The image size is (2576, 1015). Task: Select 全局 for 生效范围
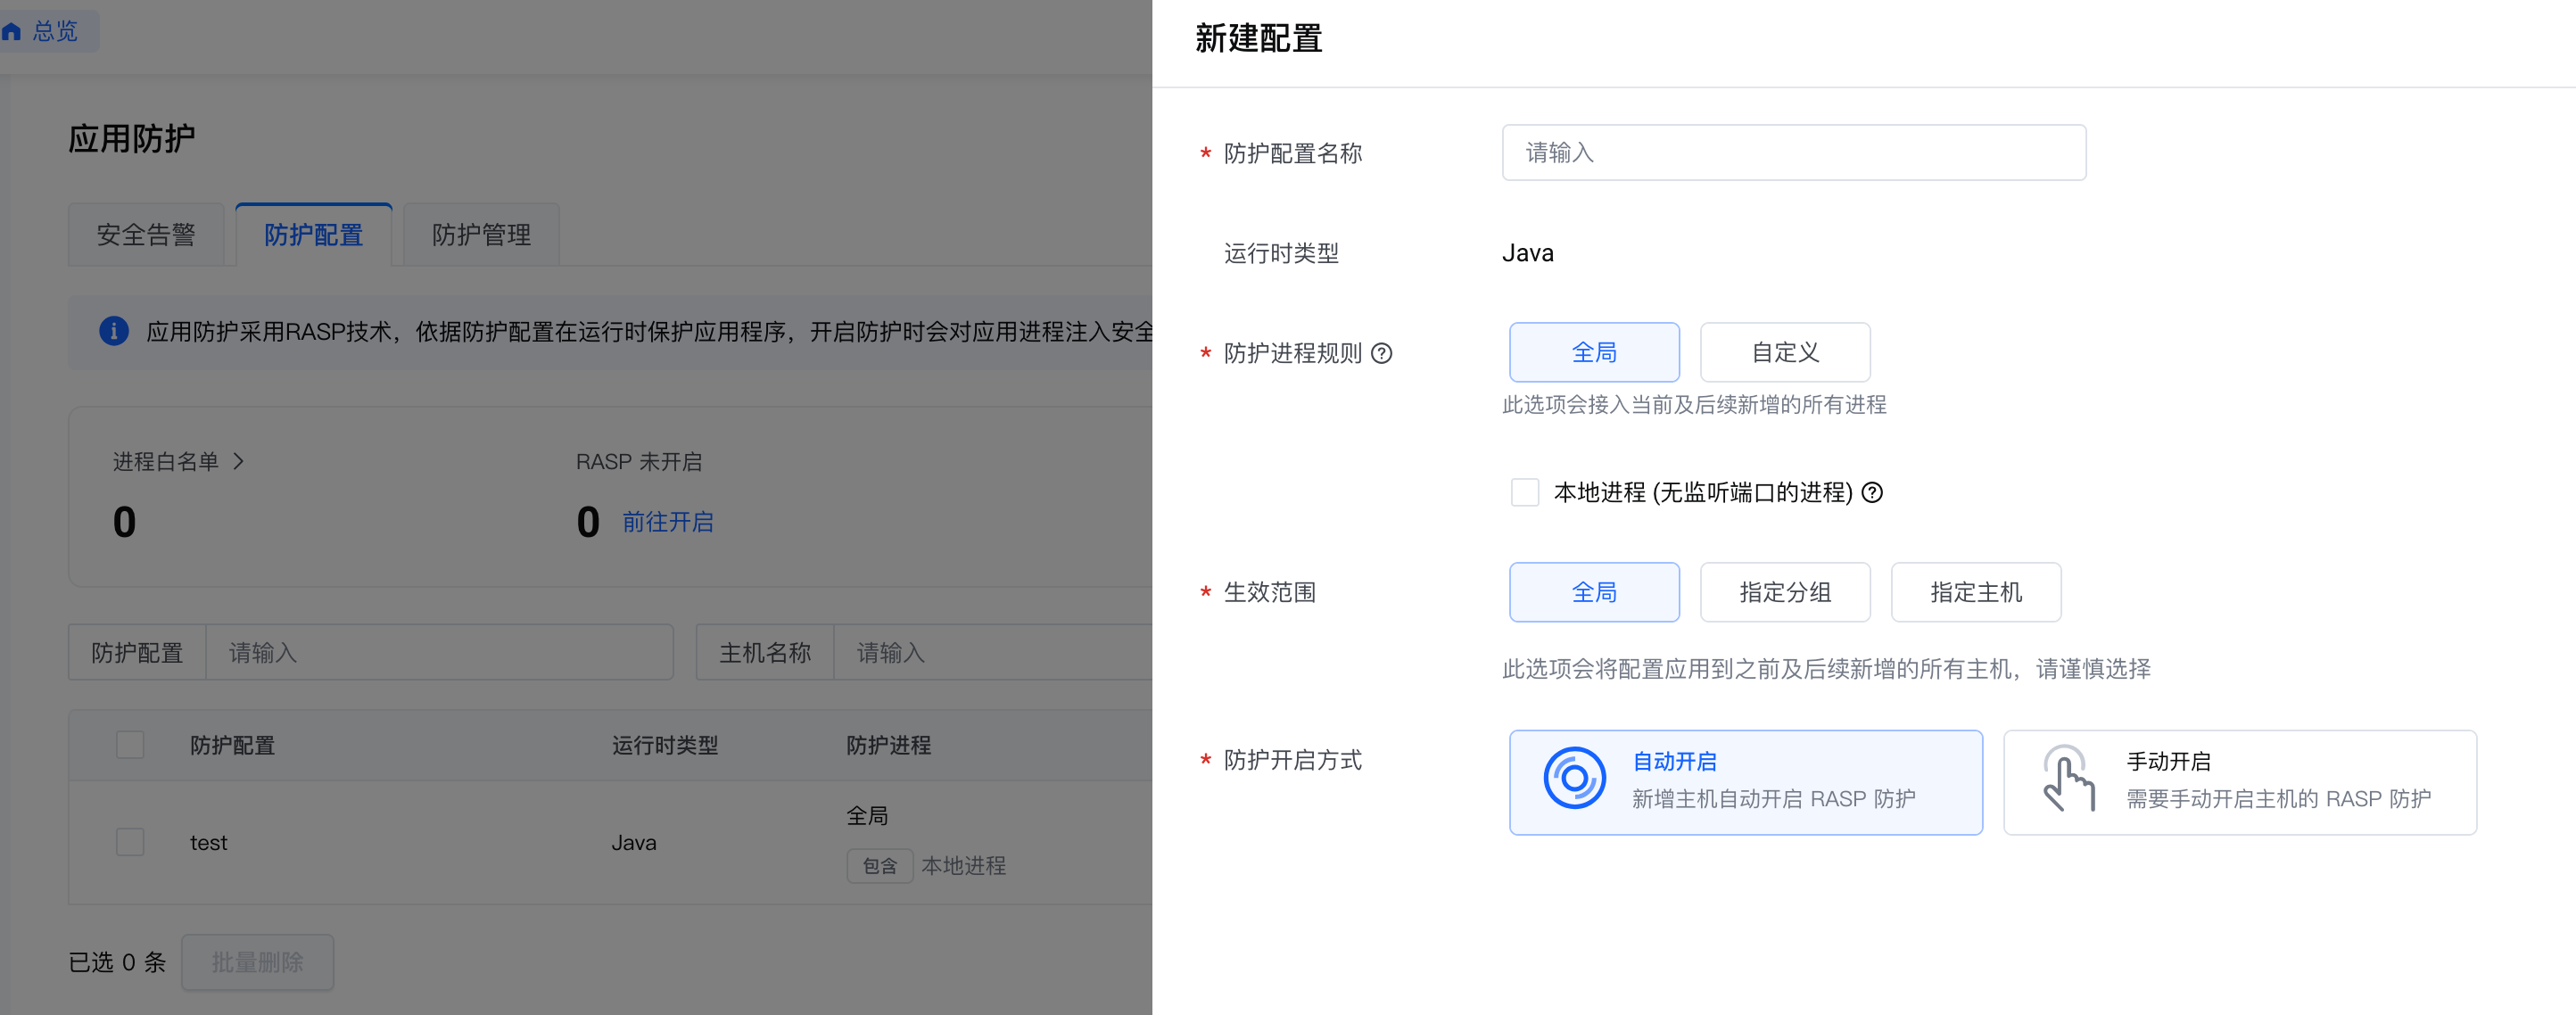pyautogui.click(x=1594, y=592)
